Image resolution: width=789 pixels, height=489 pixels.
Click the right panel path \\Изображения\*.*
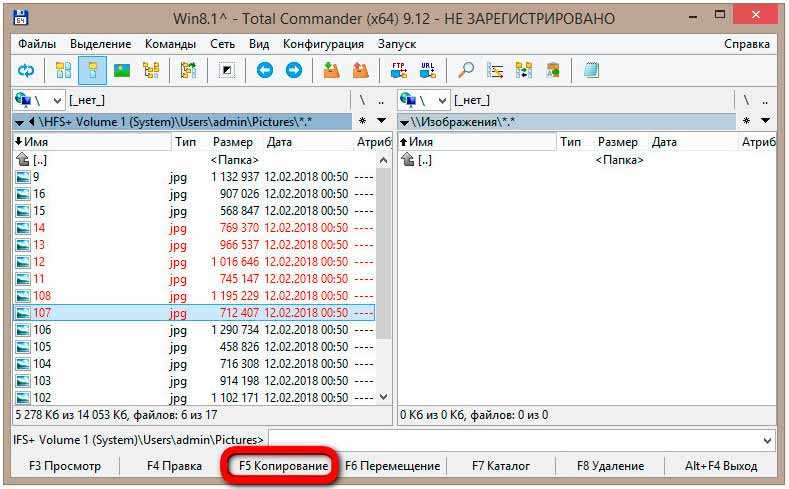(463, 122)
